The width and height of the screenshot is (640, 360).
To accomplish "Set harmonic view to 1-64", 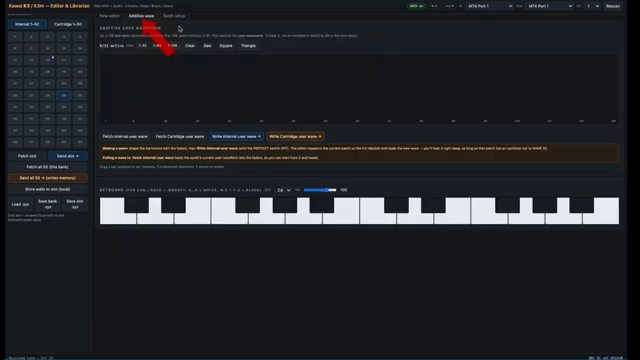I will coord(157,46).
